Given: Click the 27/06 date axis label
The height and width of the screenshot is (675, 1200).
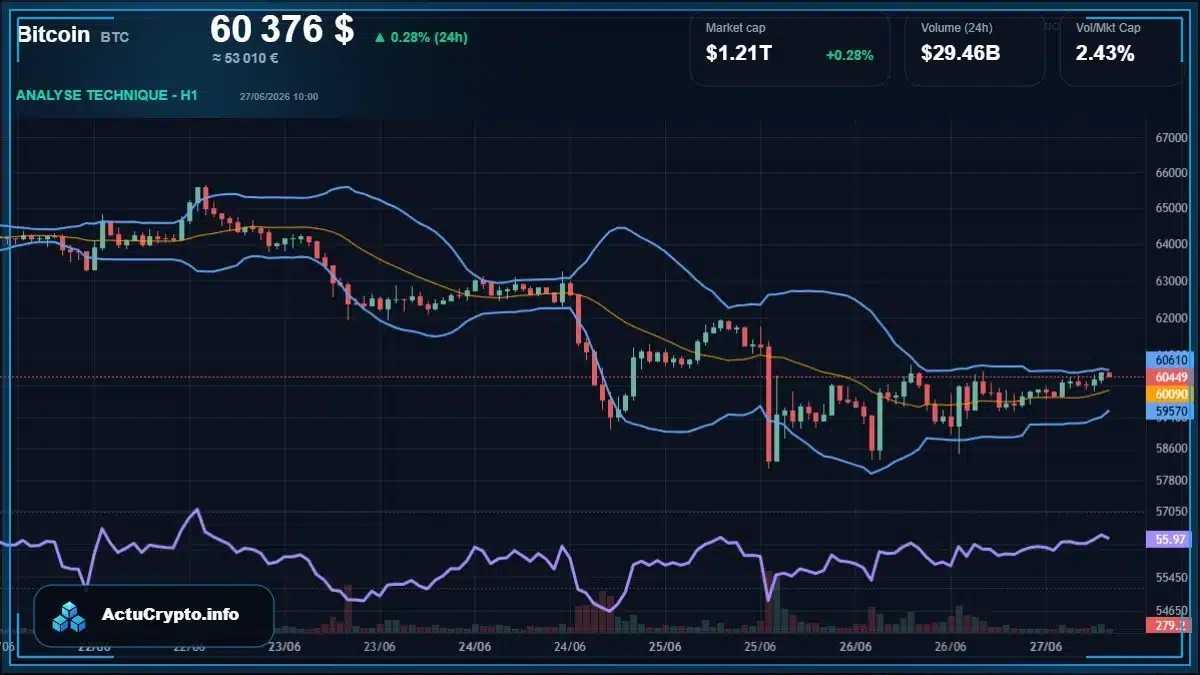Looking at the screenshot, I should (1046, 647).
